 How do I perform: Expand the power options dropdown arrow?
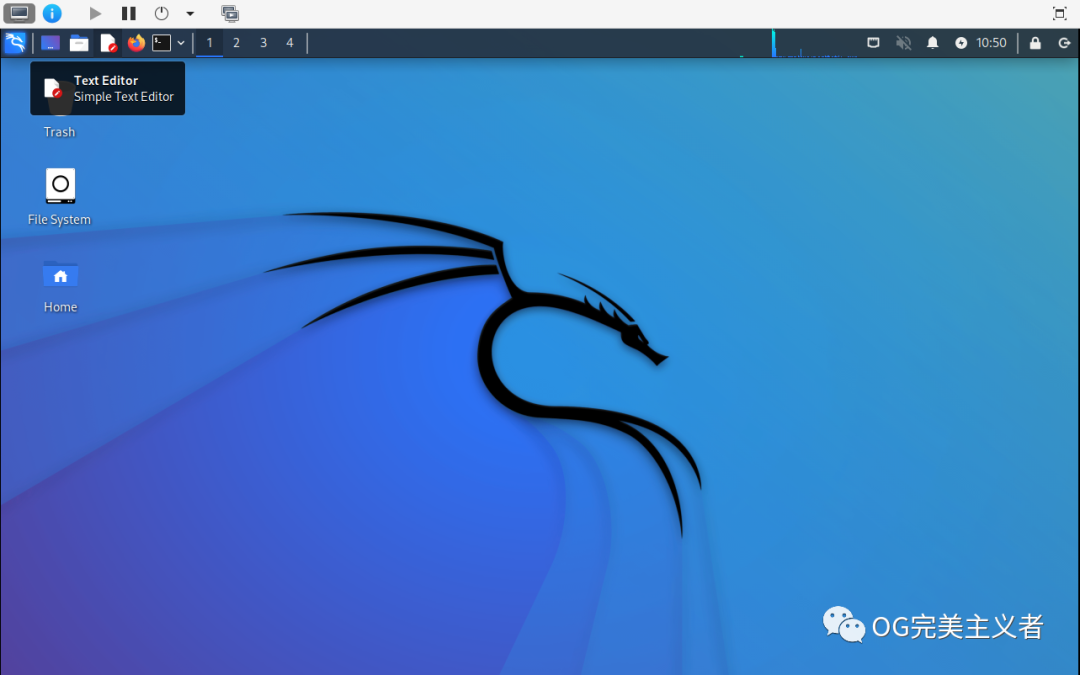click(x=190, y=13)
